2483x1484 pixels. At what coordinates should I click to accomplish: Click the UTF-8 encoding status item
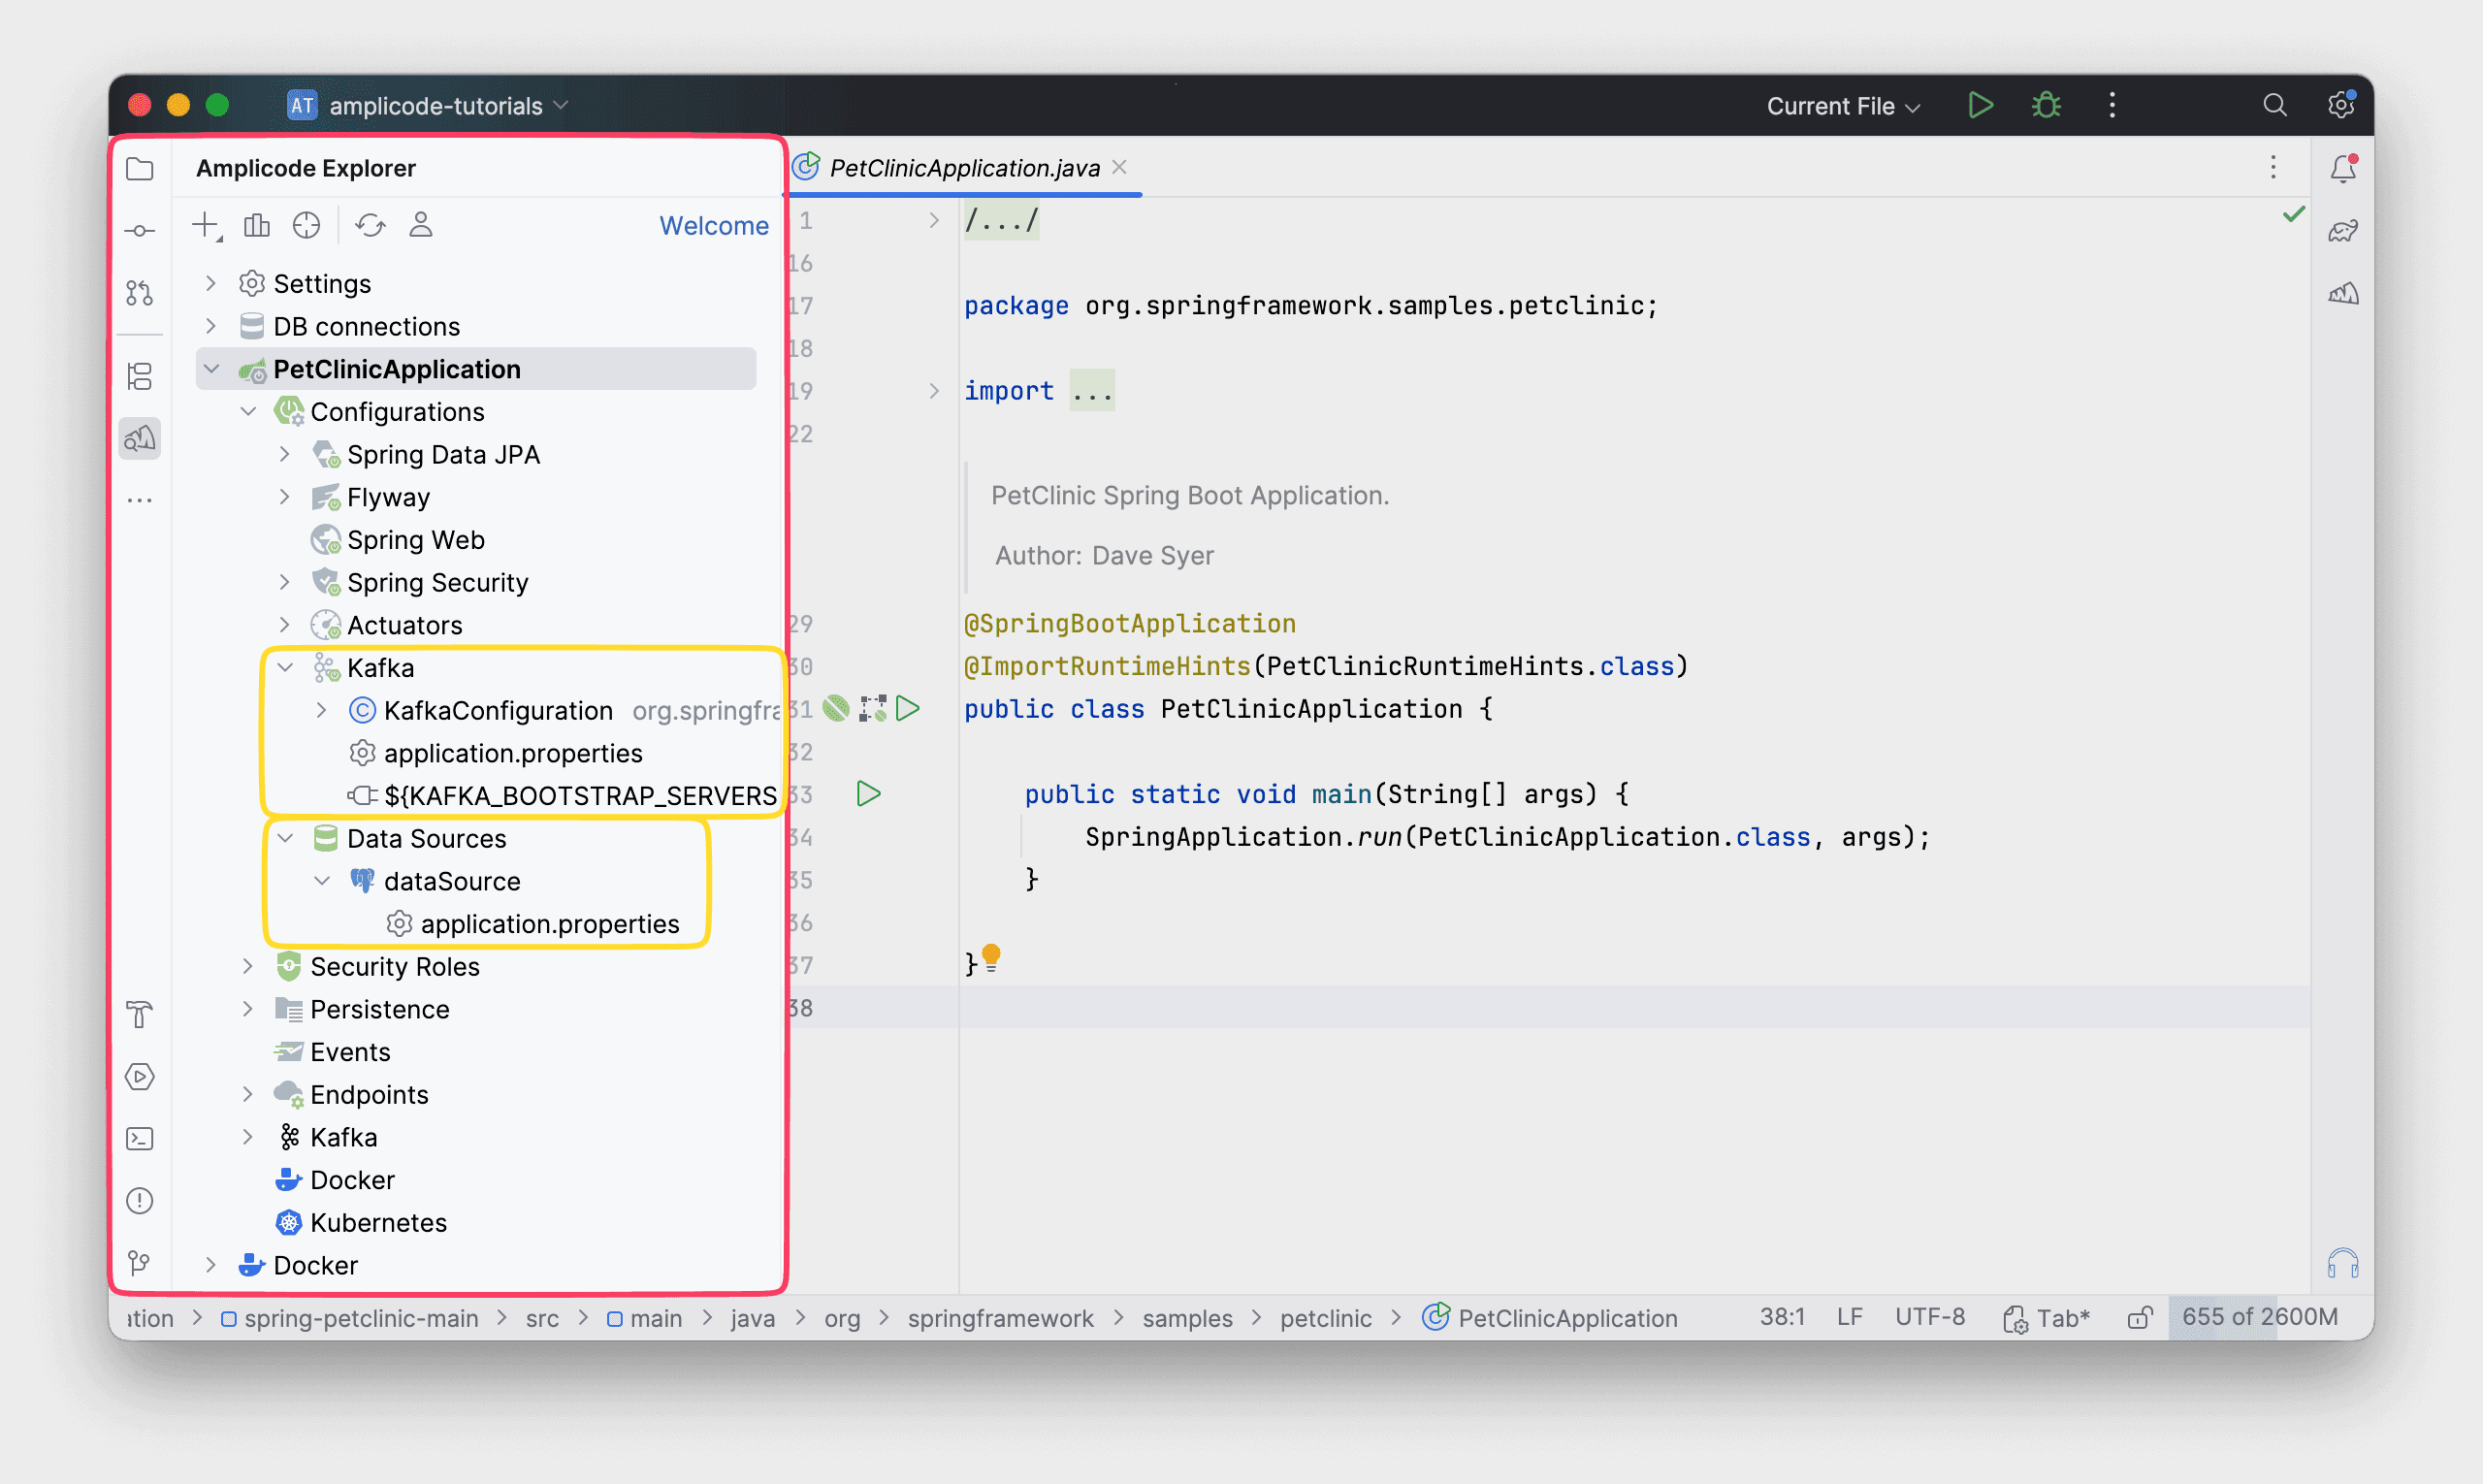(x=1930, y=1317)
